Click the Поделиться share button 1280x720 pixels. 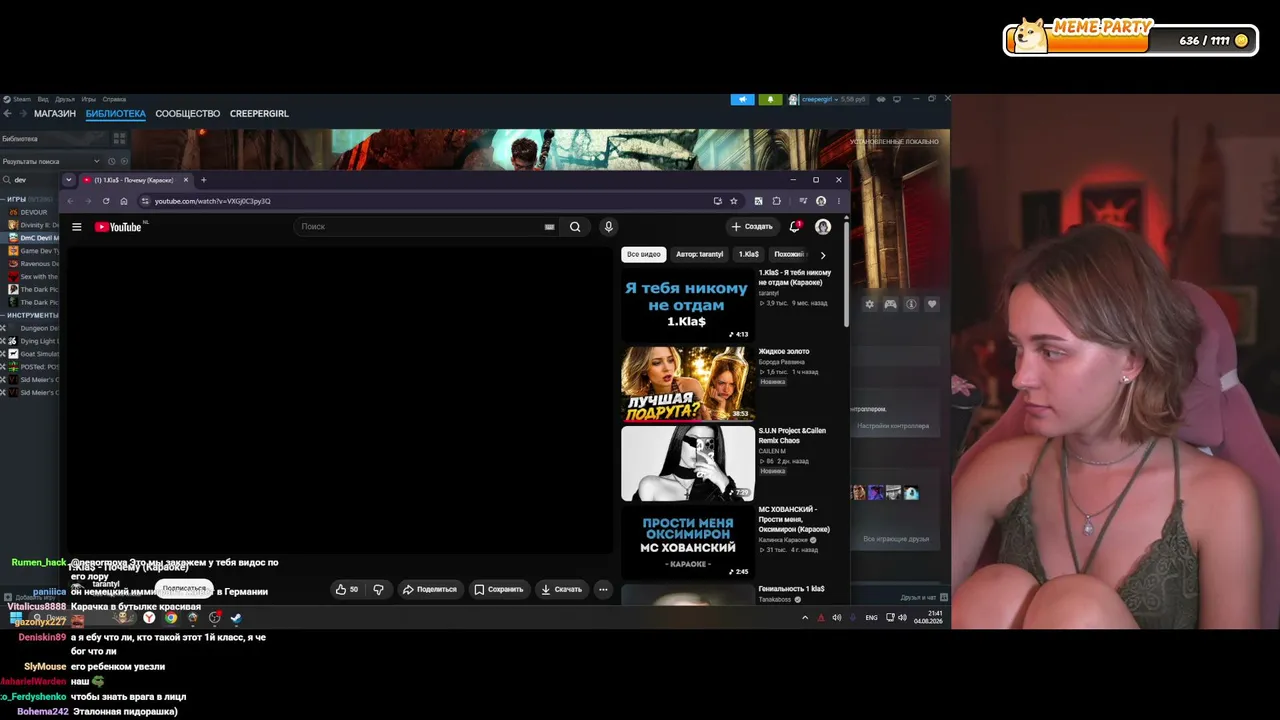[429, 590]
